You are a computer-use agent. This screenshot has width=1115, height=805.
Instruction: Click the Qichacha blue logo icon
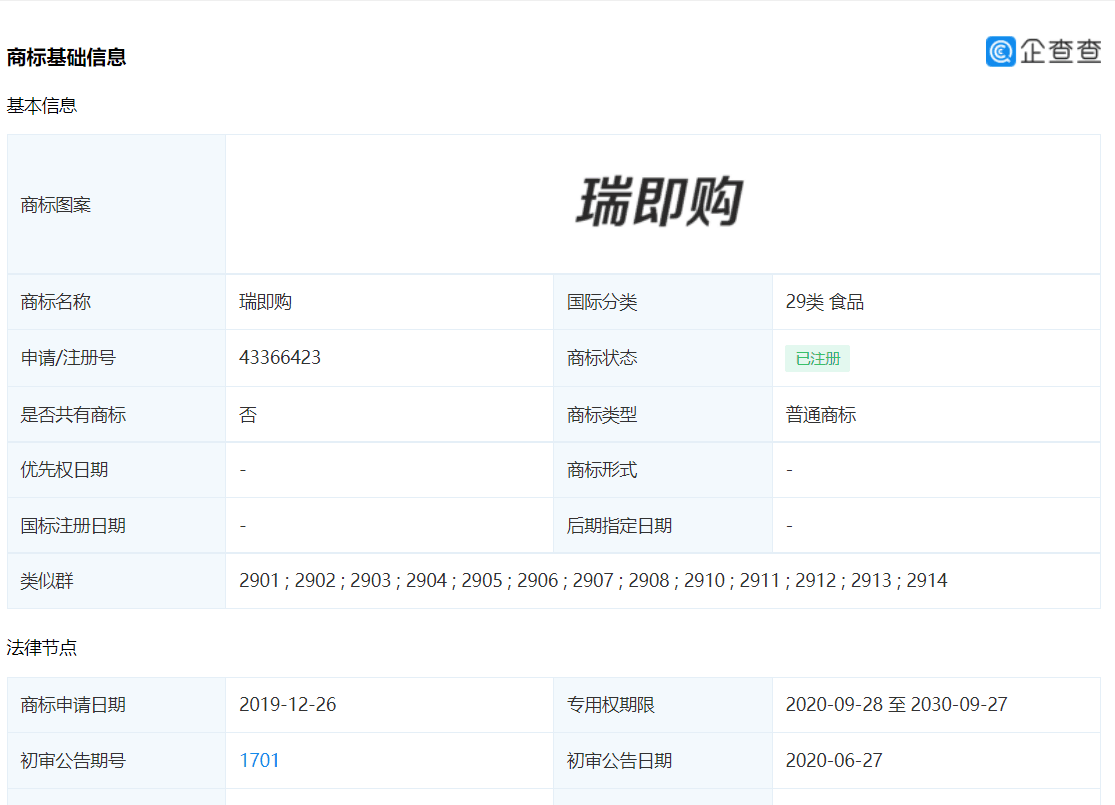1000,51
